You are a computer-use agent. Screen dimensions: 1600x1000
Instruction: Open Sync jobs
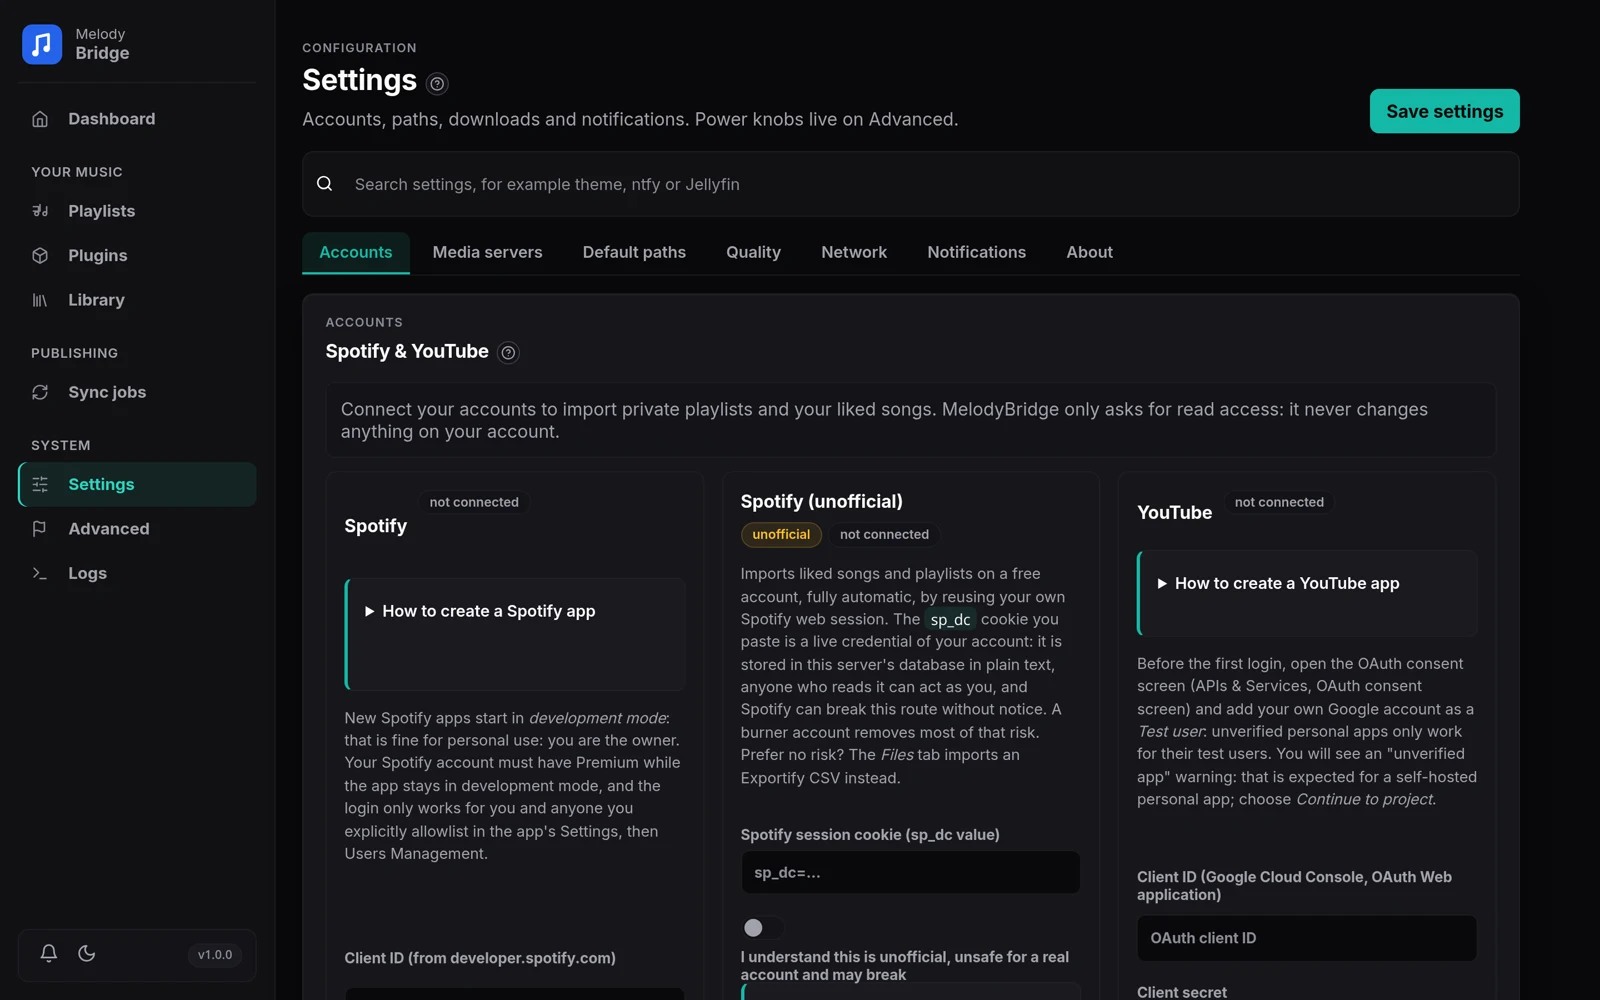(x=137, y=392)
